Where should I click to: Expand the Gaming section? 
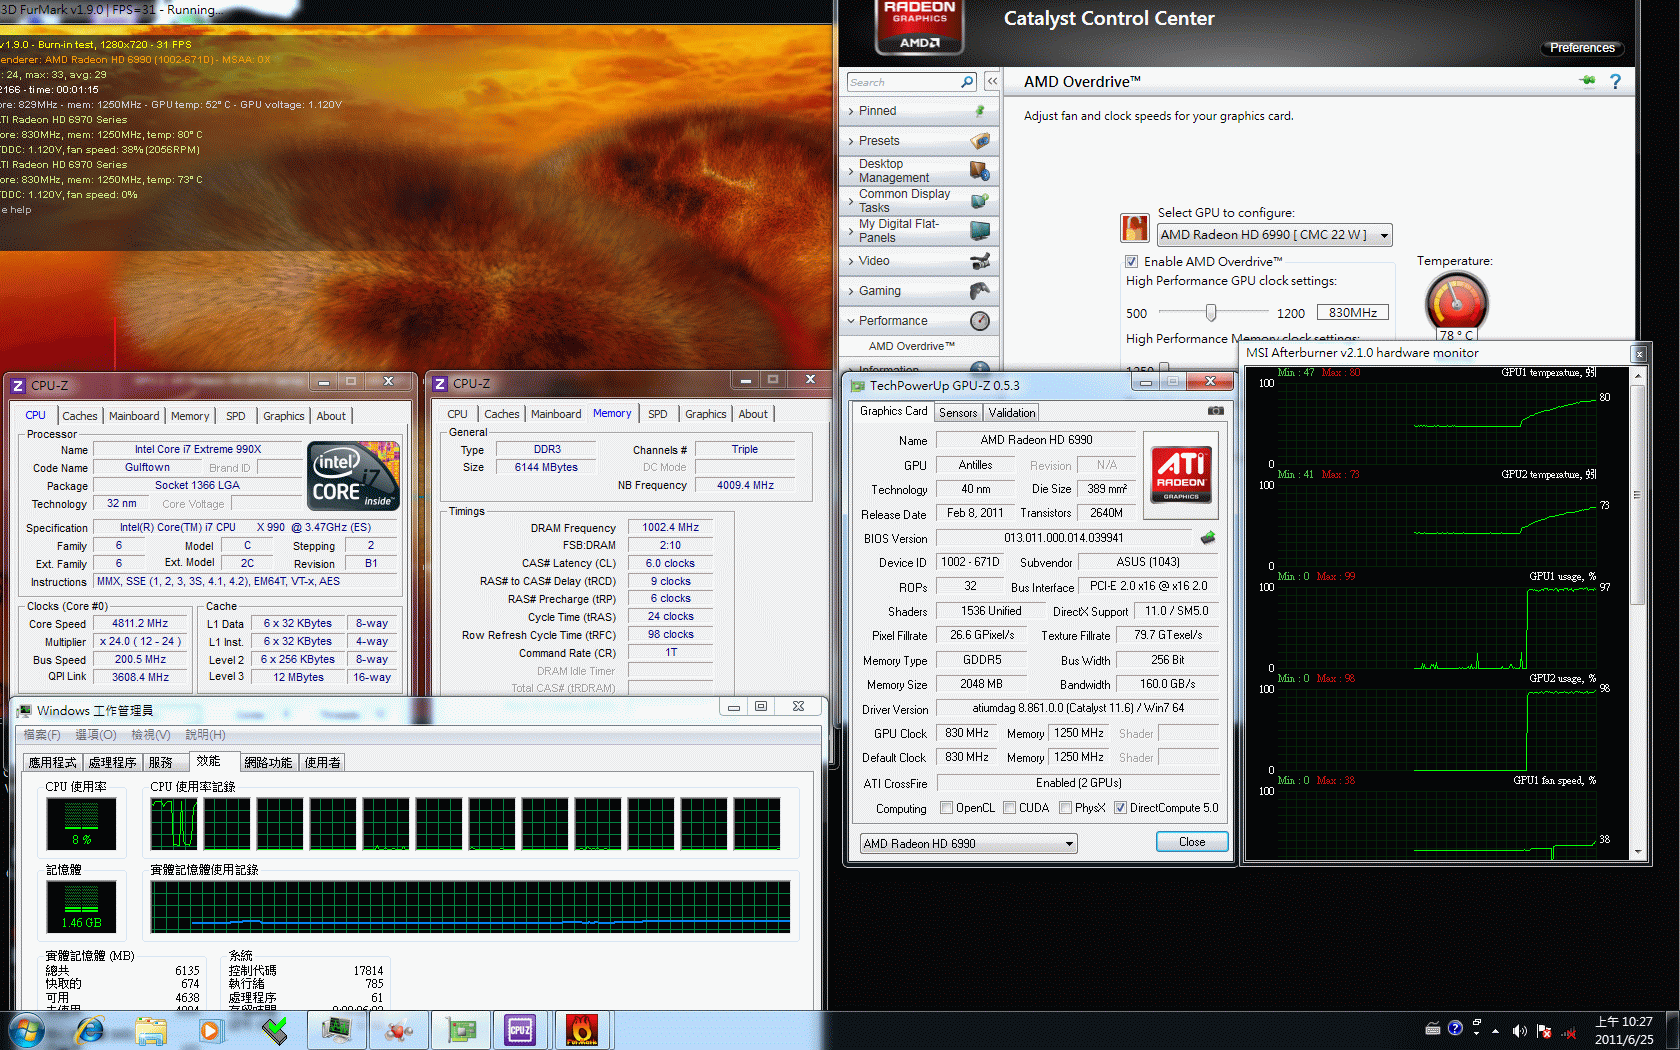851,291
